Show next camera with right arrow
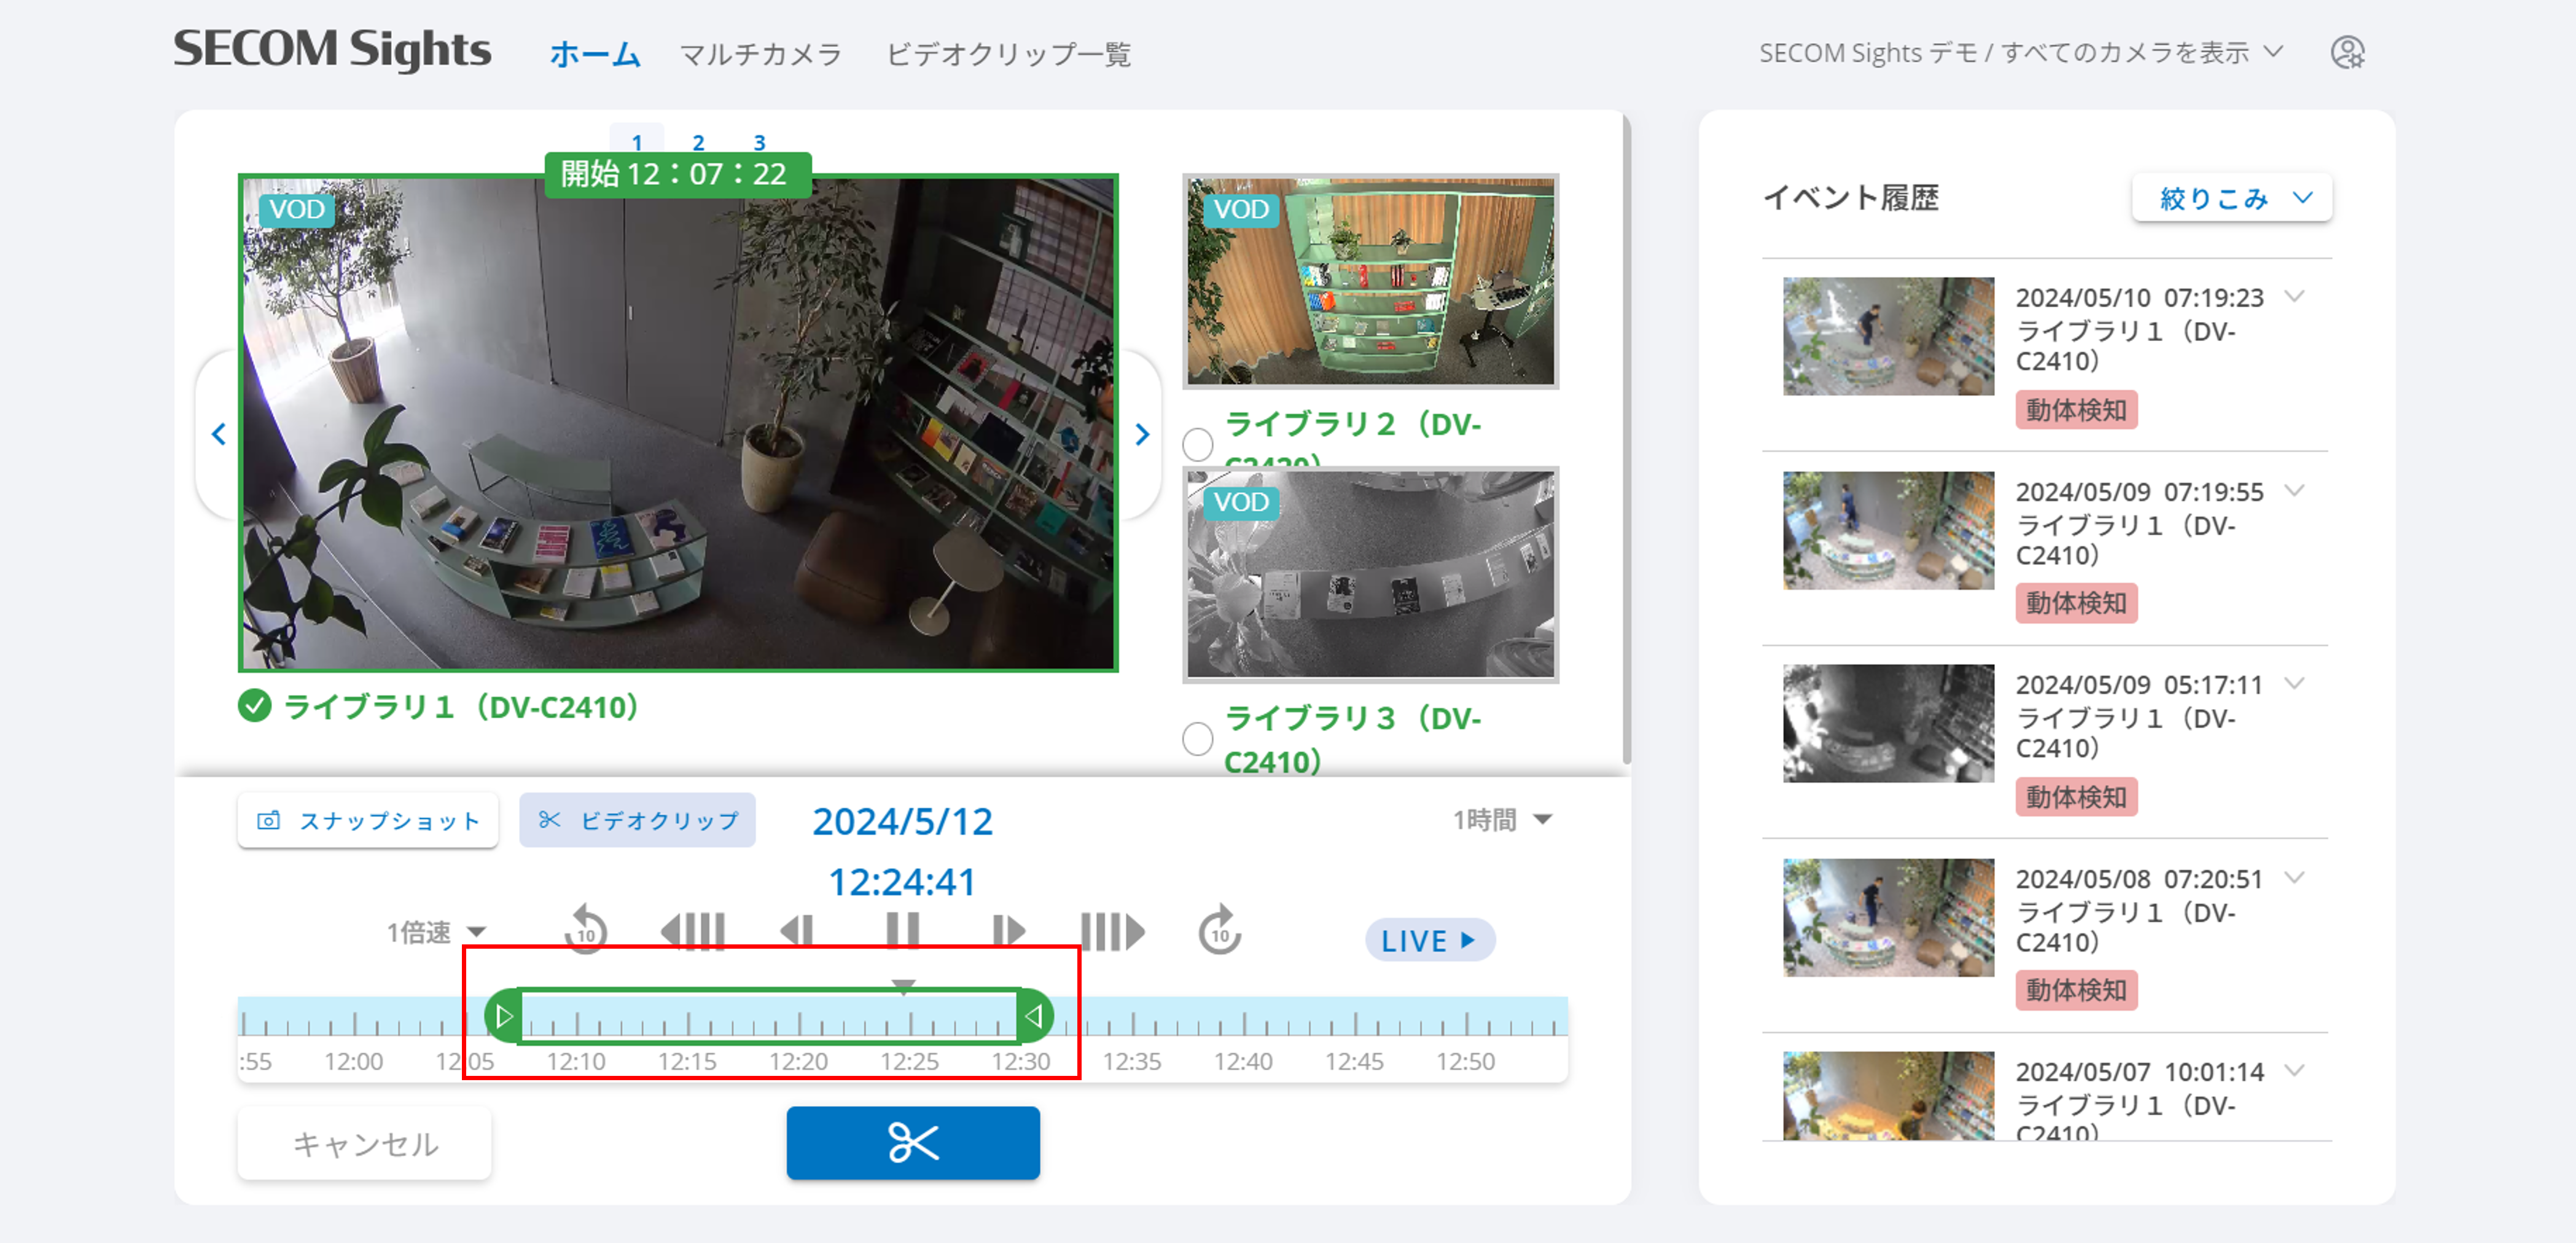The image size is (2576, 1243). 1142,434
